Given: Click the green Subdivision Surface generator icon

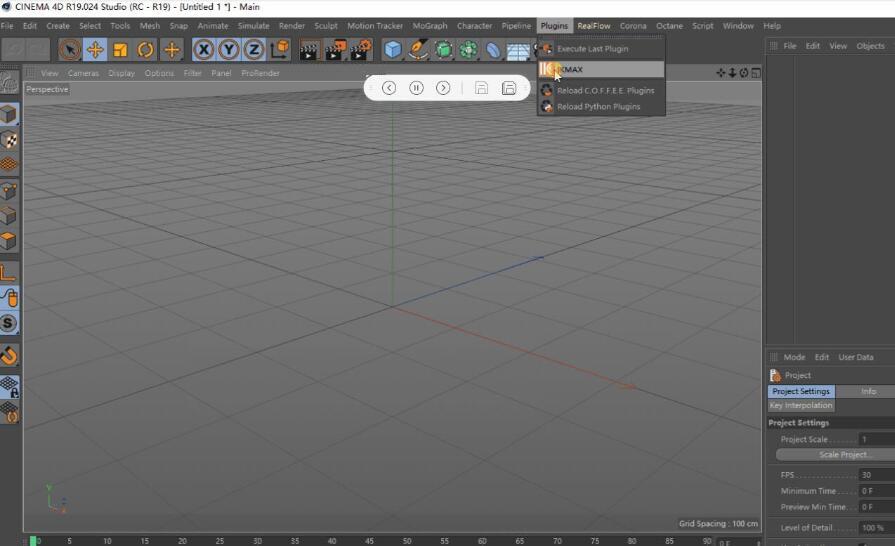Looking at the screenshot, I should click(x=444, y=50).
